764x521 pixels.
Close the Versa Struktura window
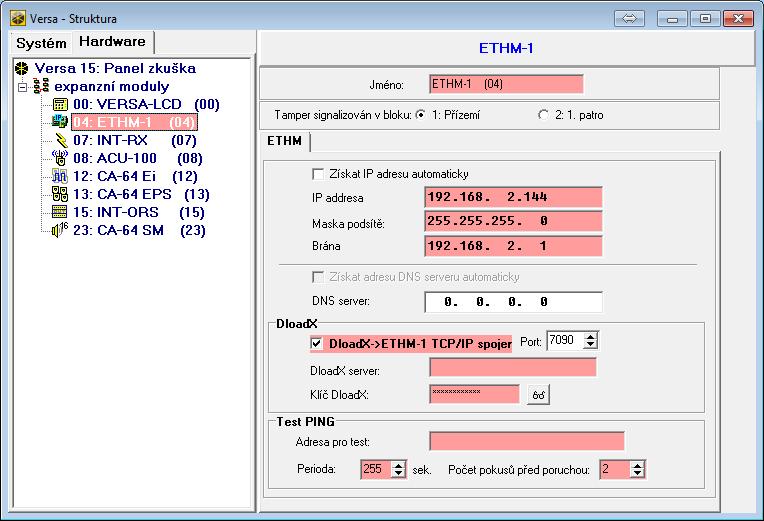pyautogui.click(x=738, y=19)
